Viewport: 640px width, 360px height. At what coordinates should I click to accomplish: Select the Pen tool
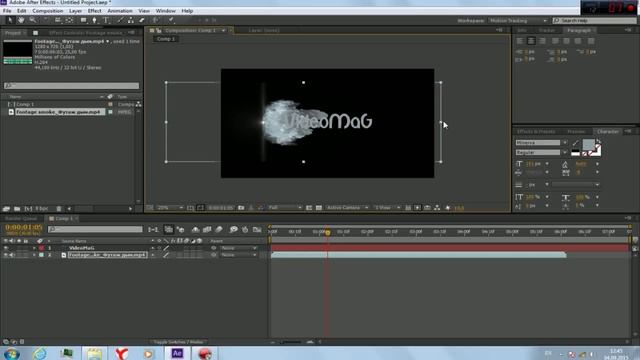(94, 20)
